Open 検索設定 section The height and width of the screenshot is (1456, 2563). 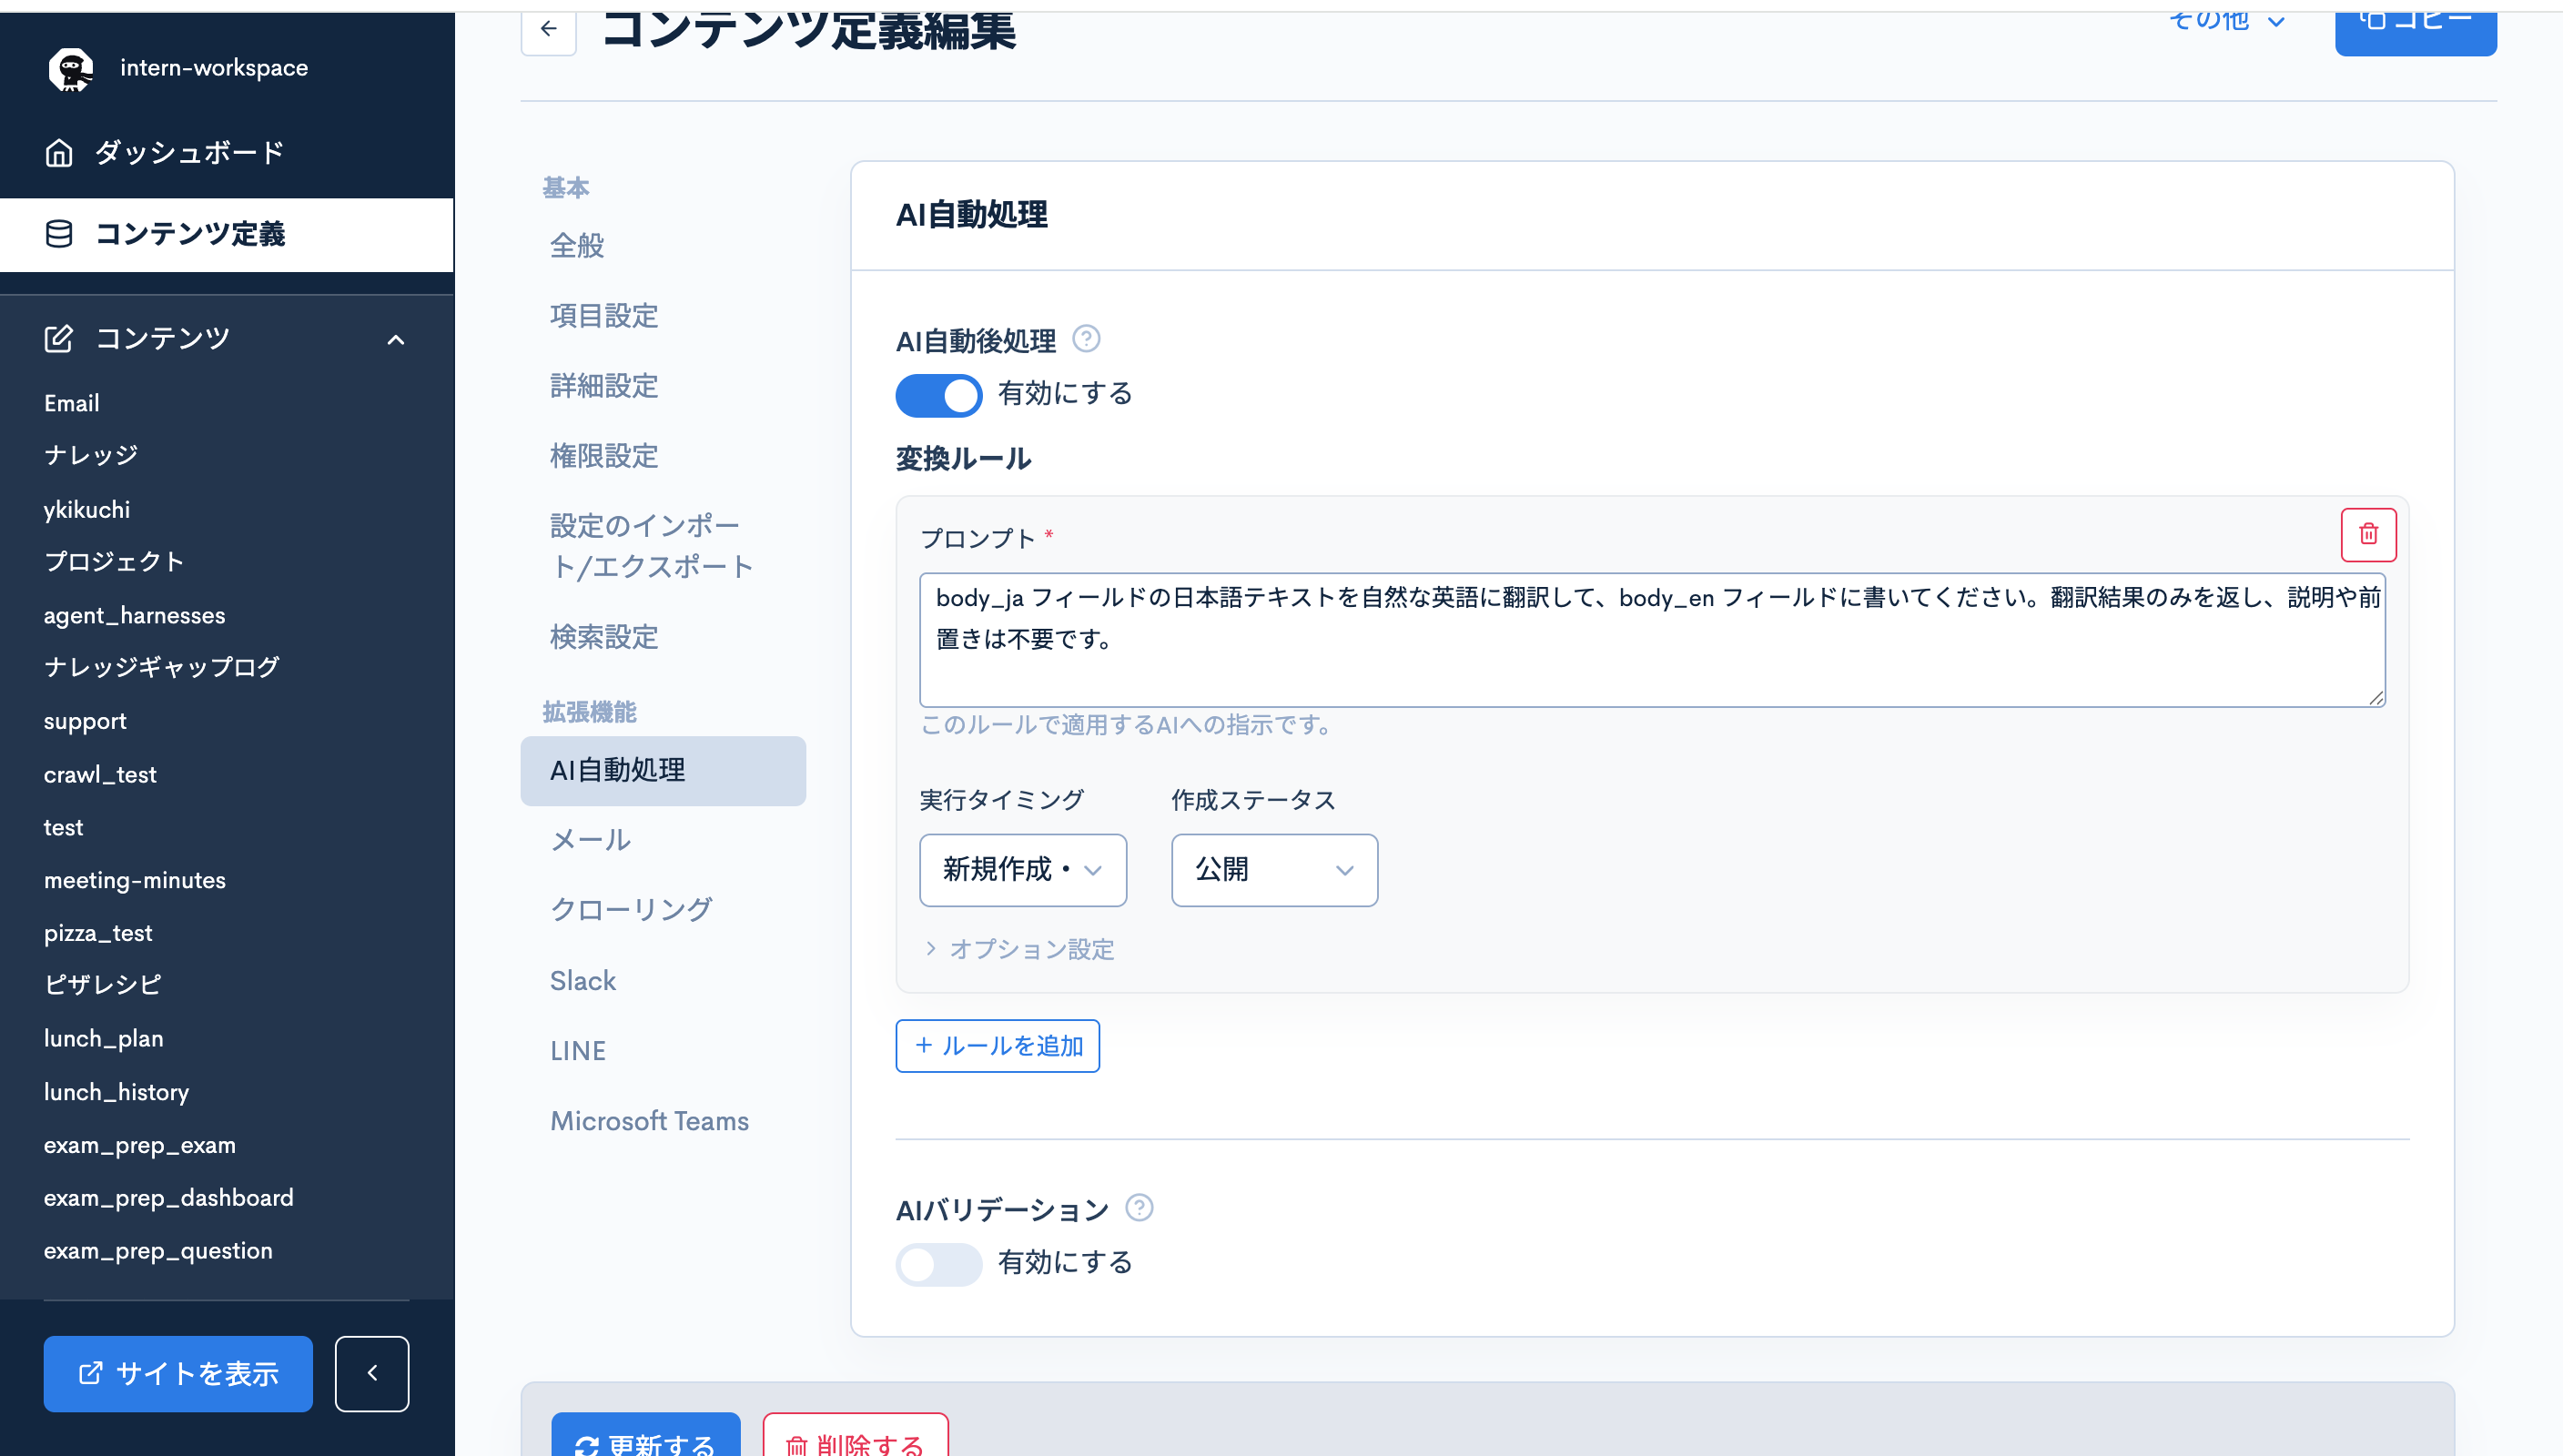[x=604, y=637]
